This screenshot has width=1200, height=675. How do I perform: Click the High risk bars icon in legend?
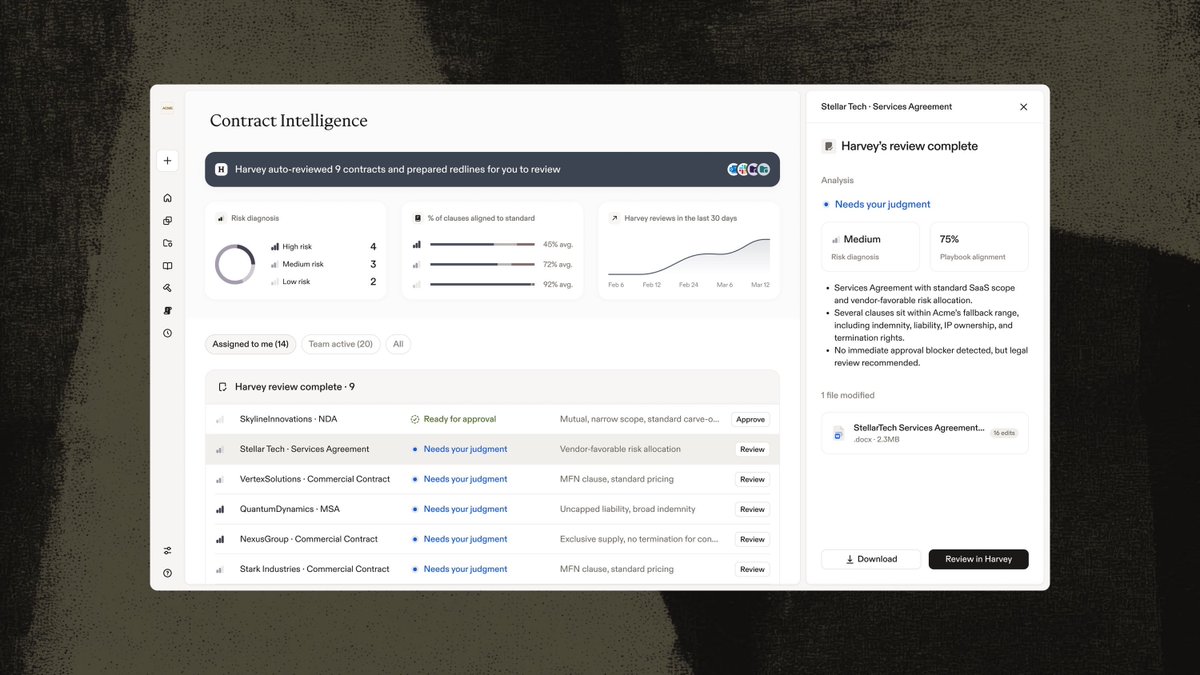tap(275, 247)
